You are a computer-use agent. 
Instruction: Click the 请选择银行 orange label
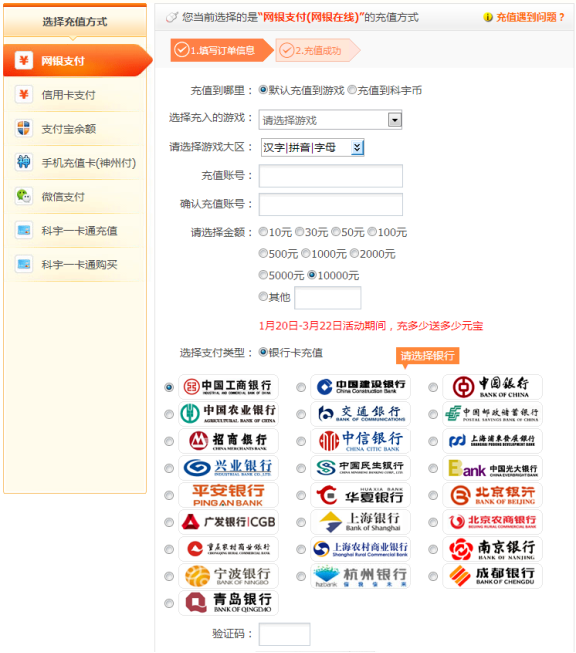tap(427, 355)
